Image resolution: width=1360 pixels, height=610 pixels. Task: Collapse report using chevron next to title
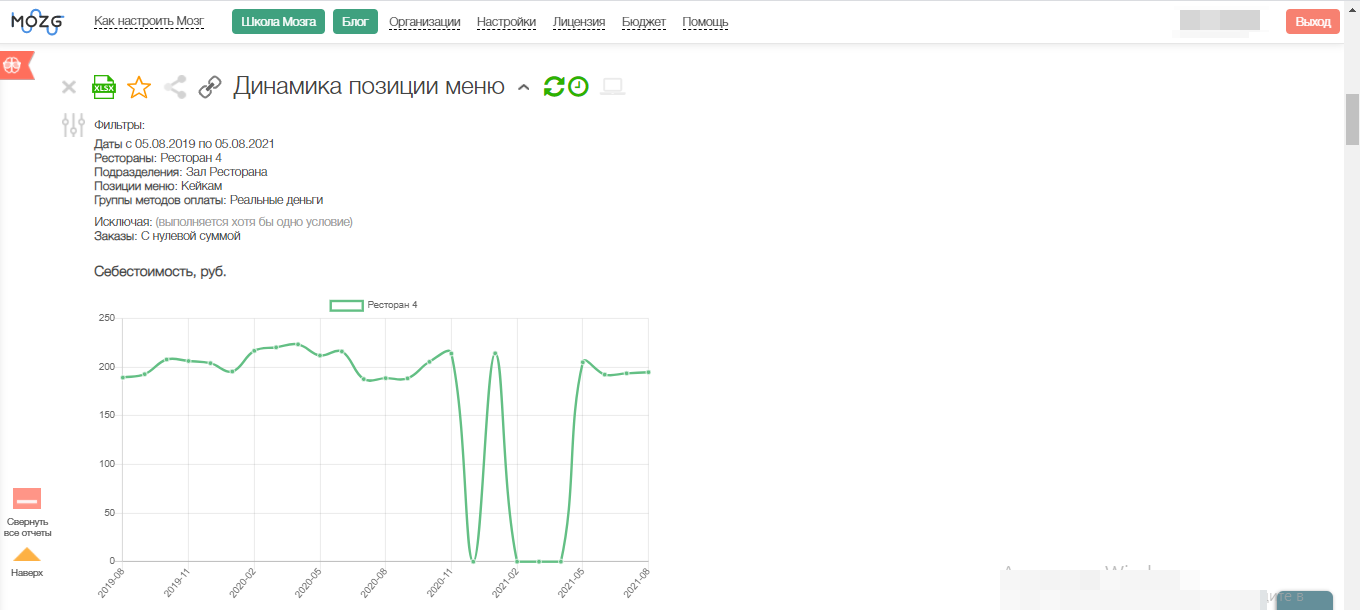pyautogui.click(x=523, y=88)
